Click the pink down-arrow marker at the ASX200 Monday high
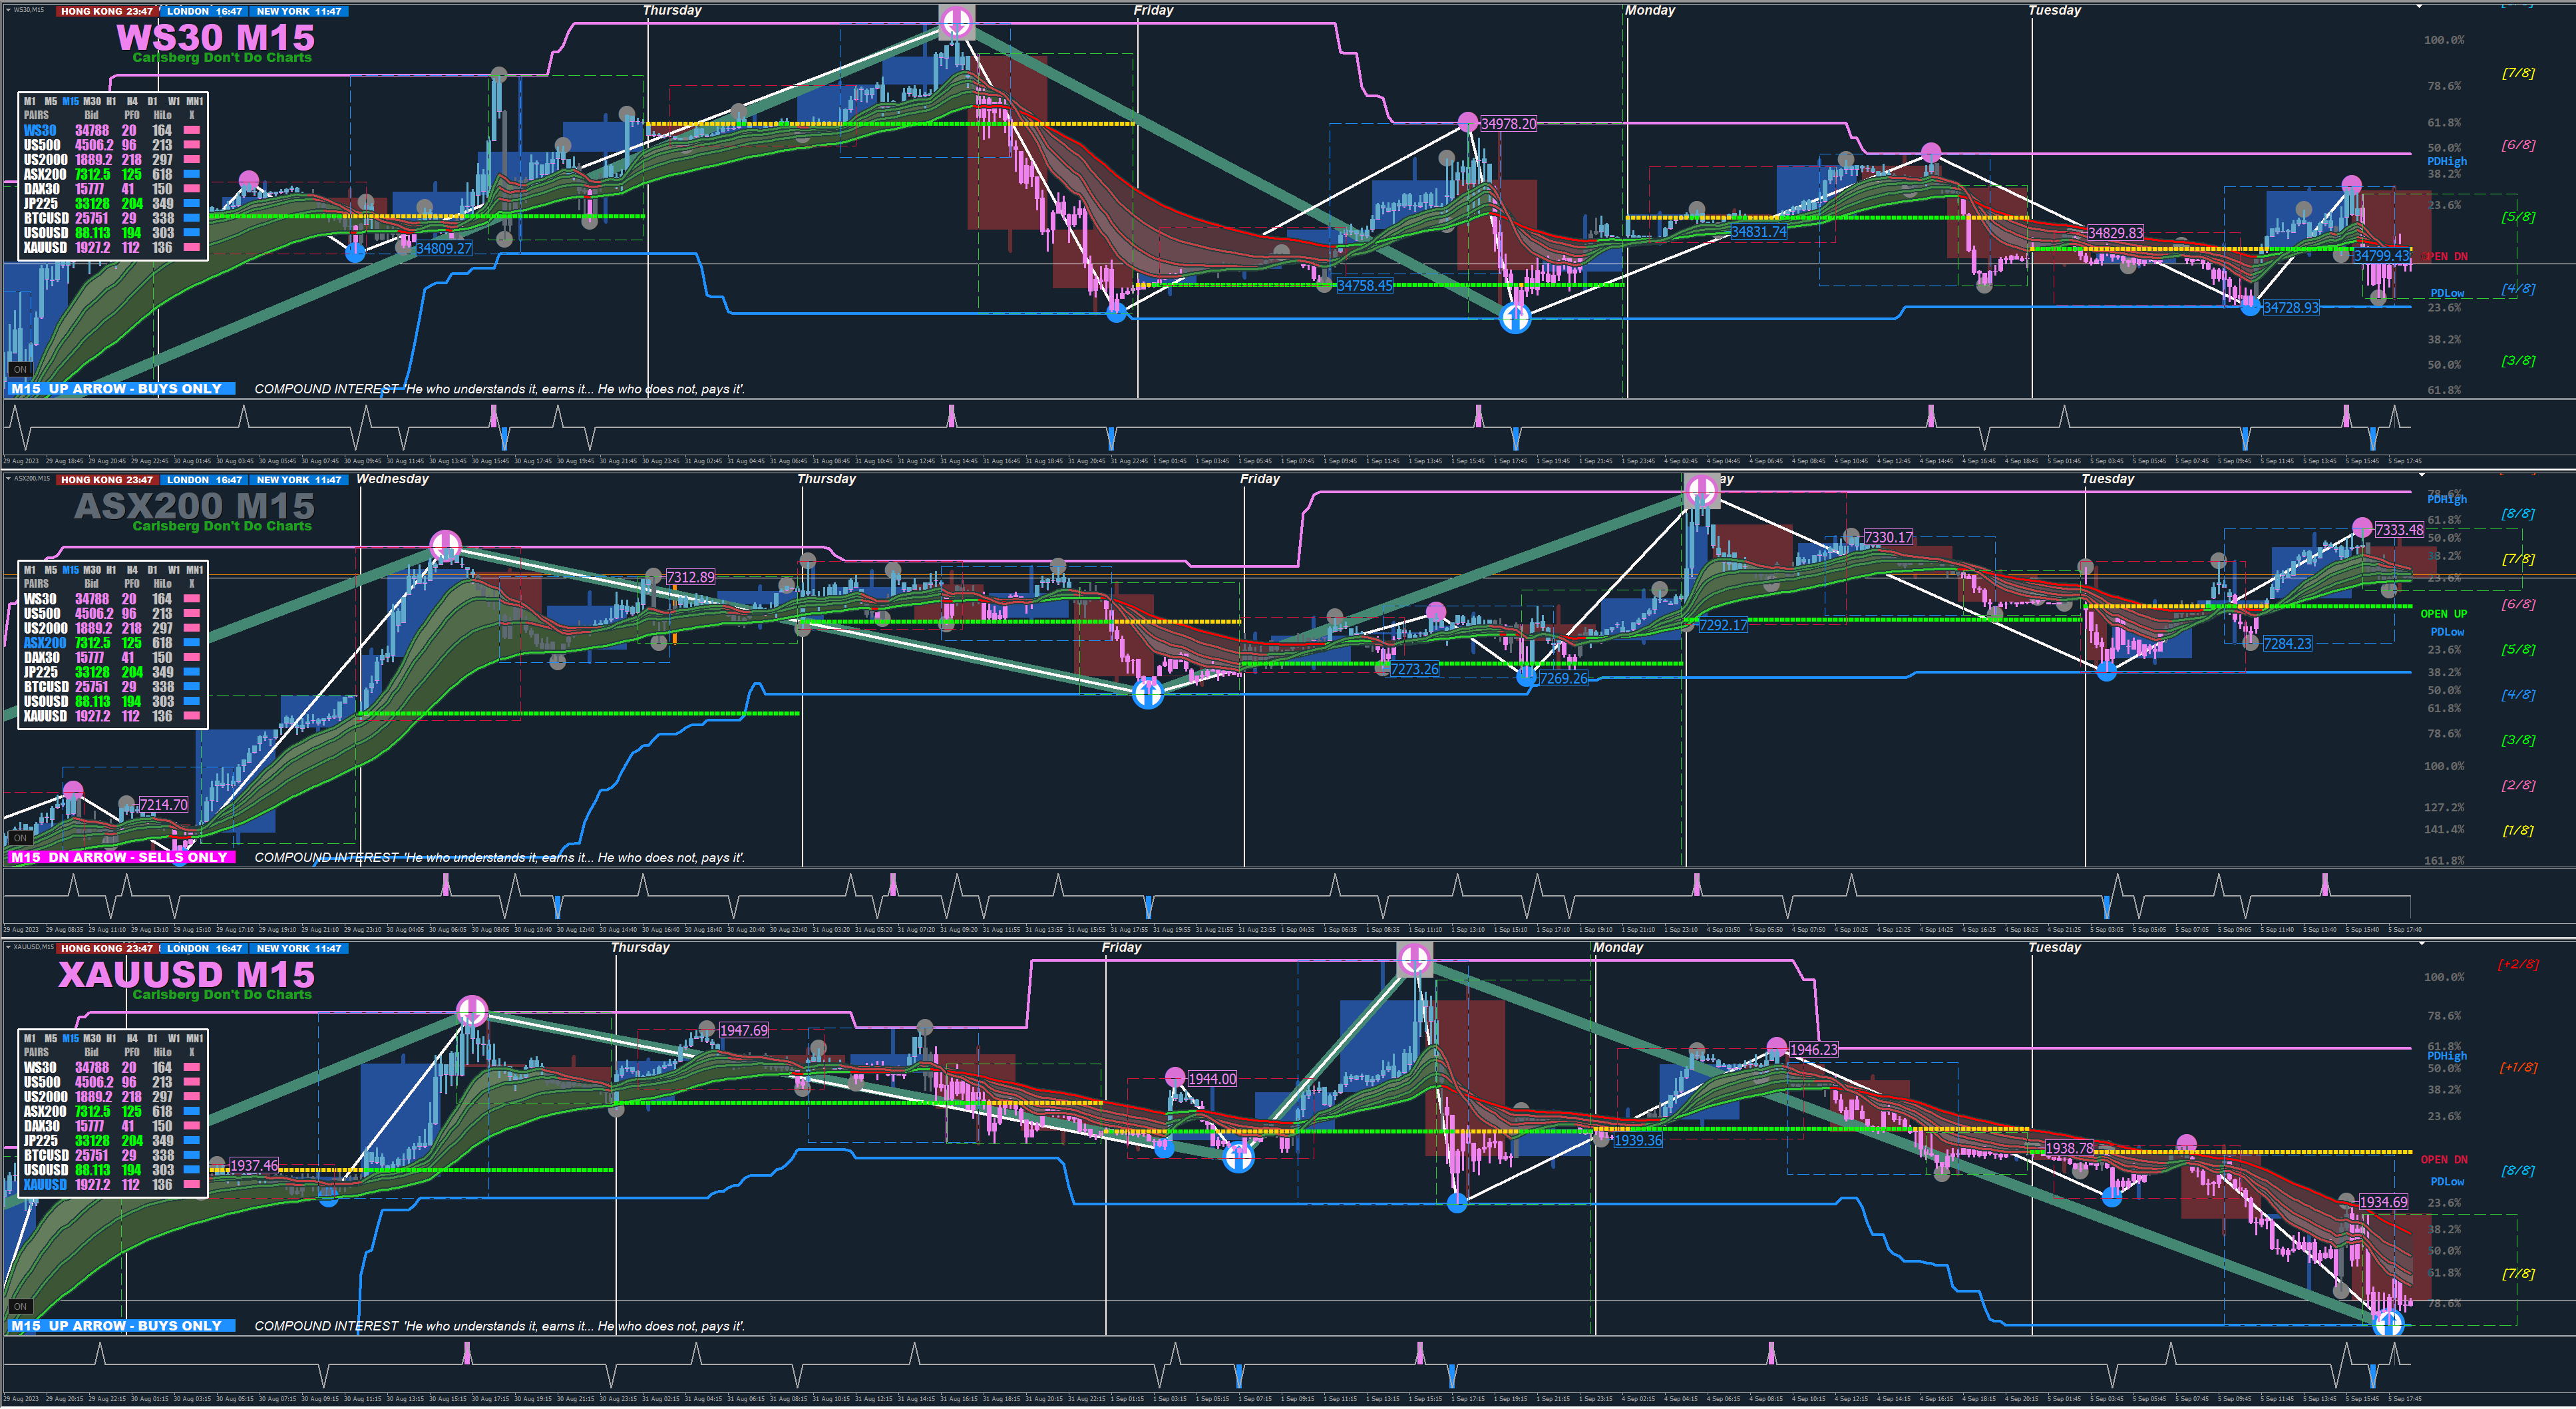This screenshot has height=1409, width=2576. [1701, 490]
